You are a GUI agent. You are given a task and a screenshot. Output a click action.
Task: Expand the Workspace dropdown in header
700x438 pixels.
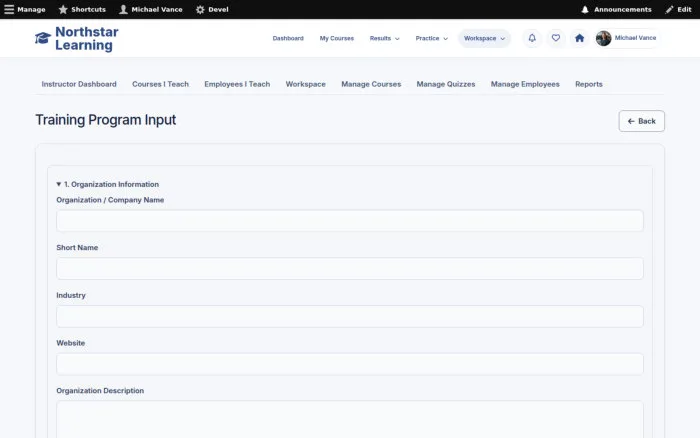[x=484, y=38]
